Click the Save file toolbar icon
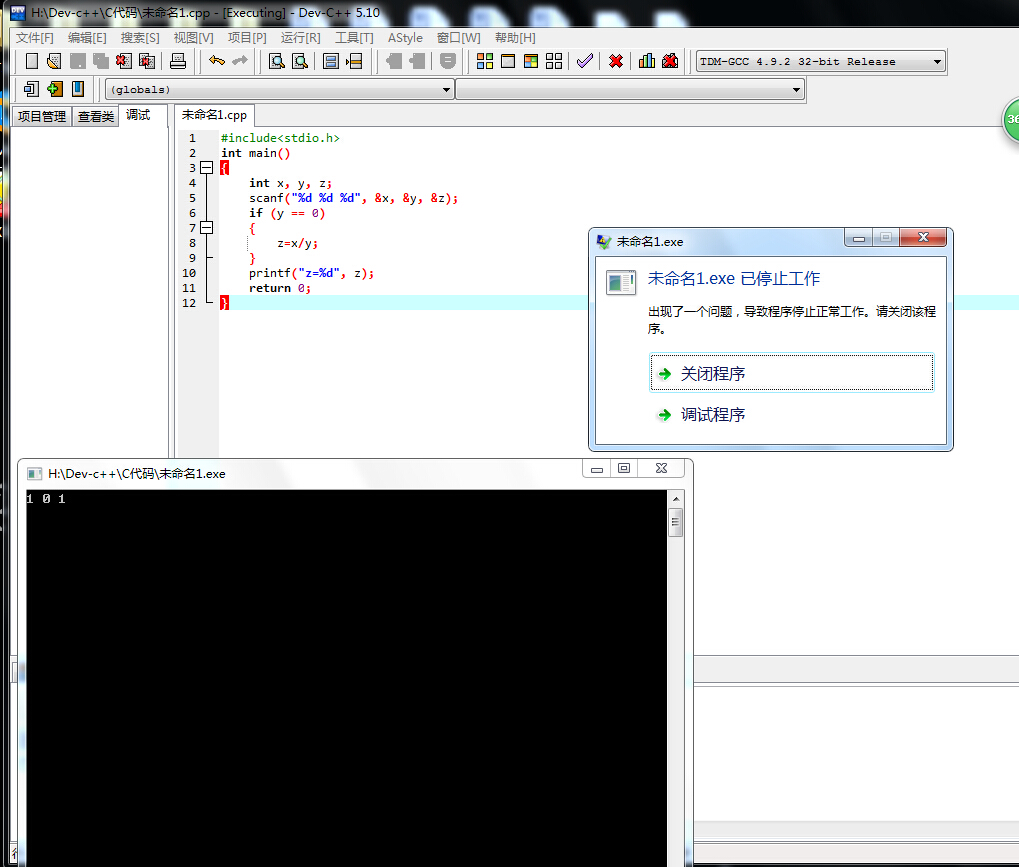Image resolution: width=1019 pixels, height=867 pixels. click(x=77, y=62)
